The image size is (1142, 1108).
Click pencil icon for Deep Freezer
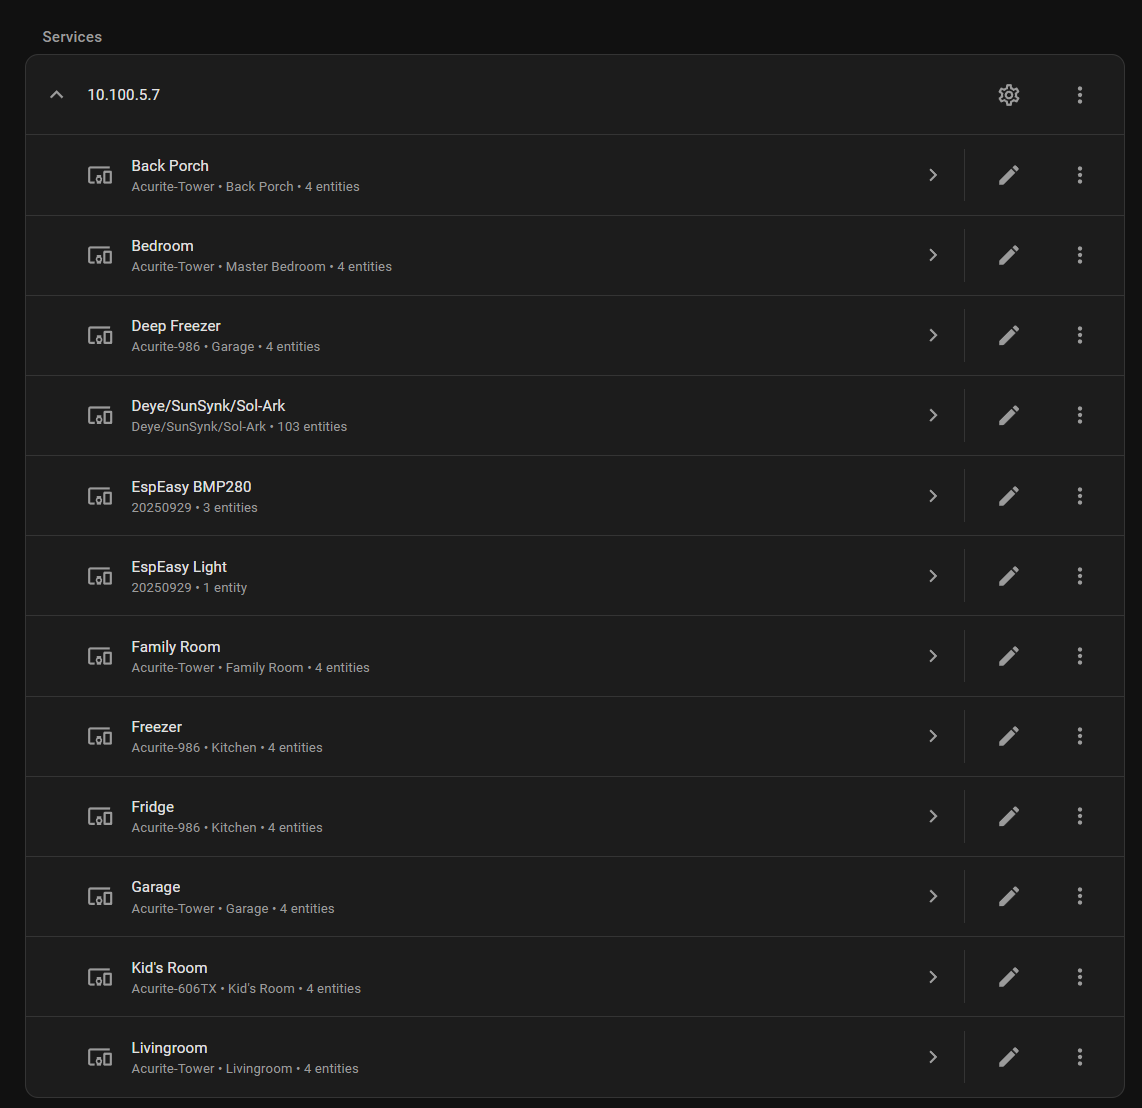1009,335
